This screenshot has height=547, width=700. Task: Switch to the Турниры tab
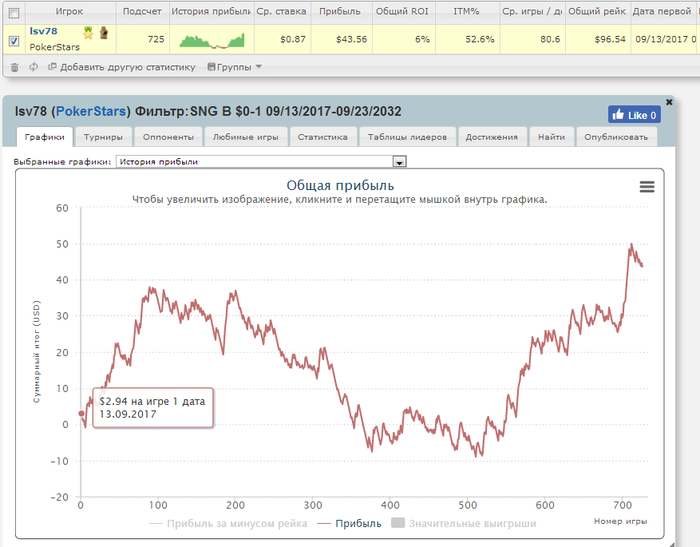pyautogui.click(x=103, y=137)
